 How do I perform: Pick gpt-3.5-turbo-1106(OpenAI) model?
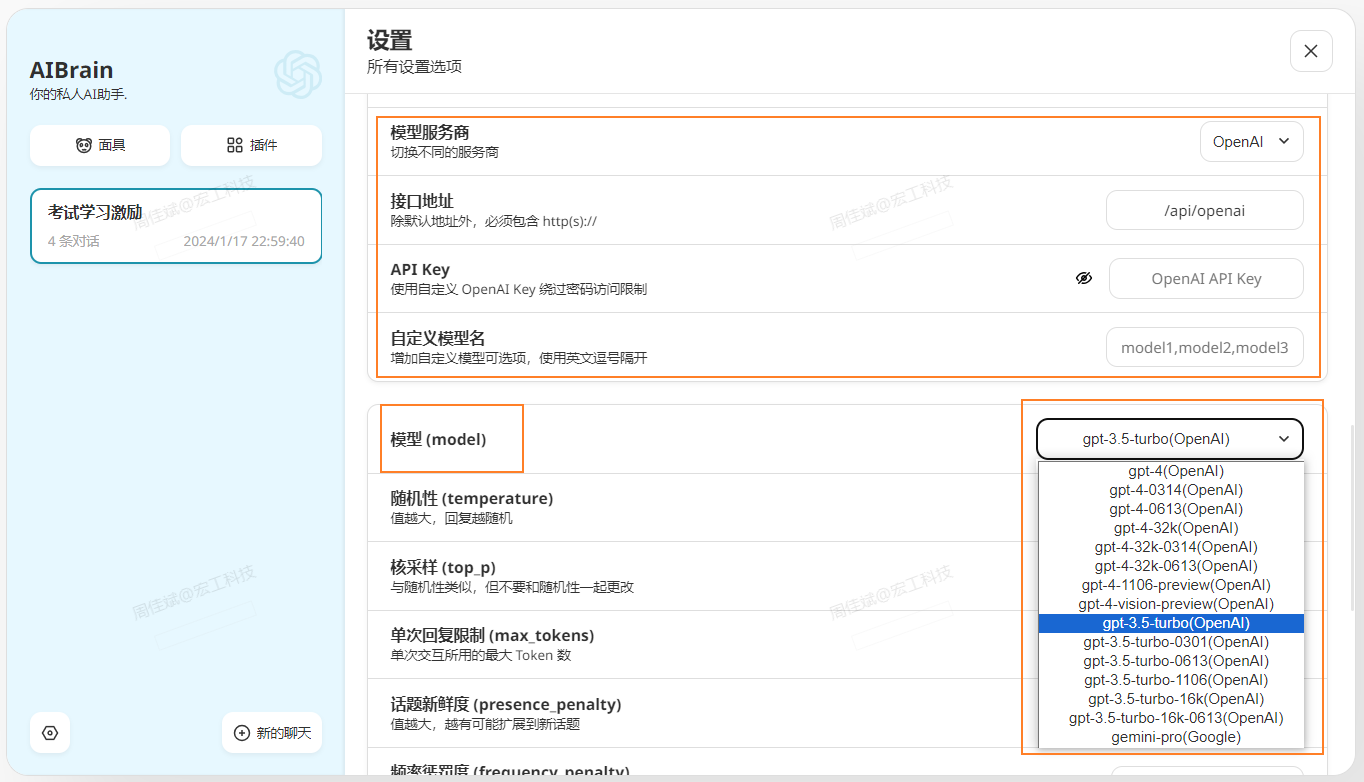pos(1171,680)
